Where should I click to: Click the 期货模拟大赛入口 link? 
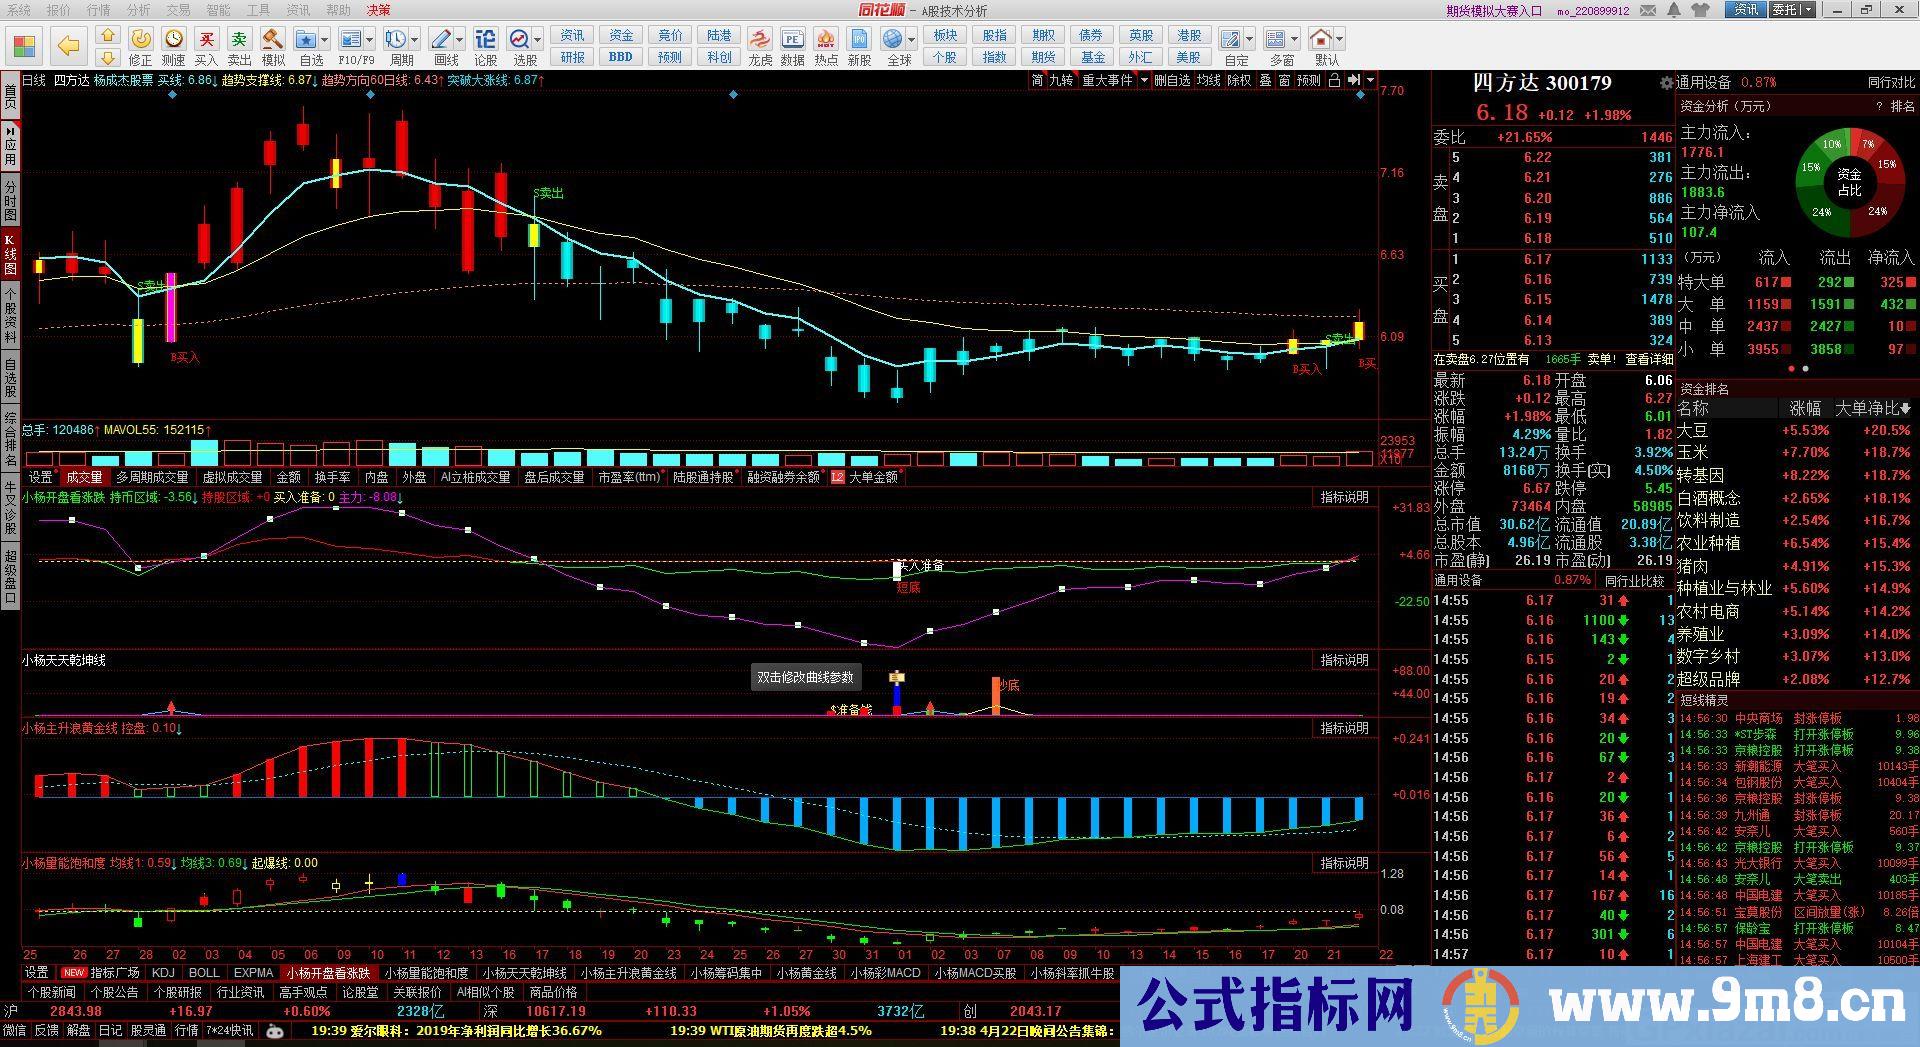pos(1493,11)
